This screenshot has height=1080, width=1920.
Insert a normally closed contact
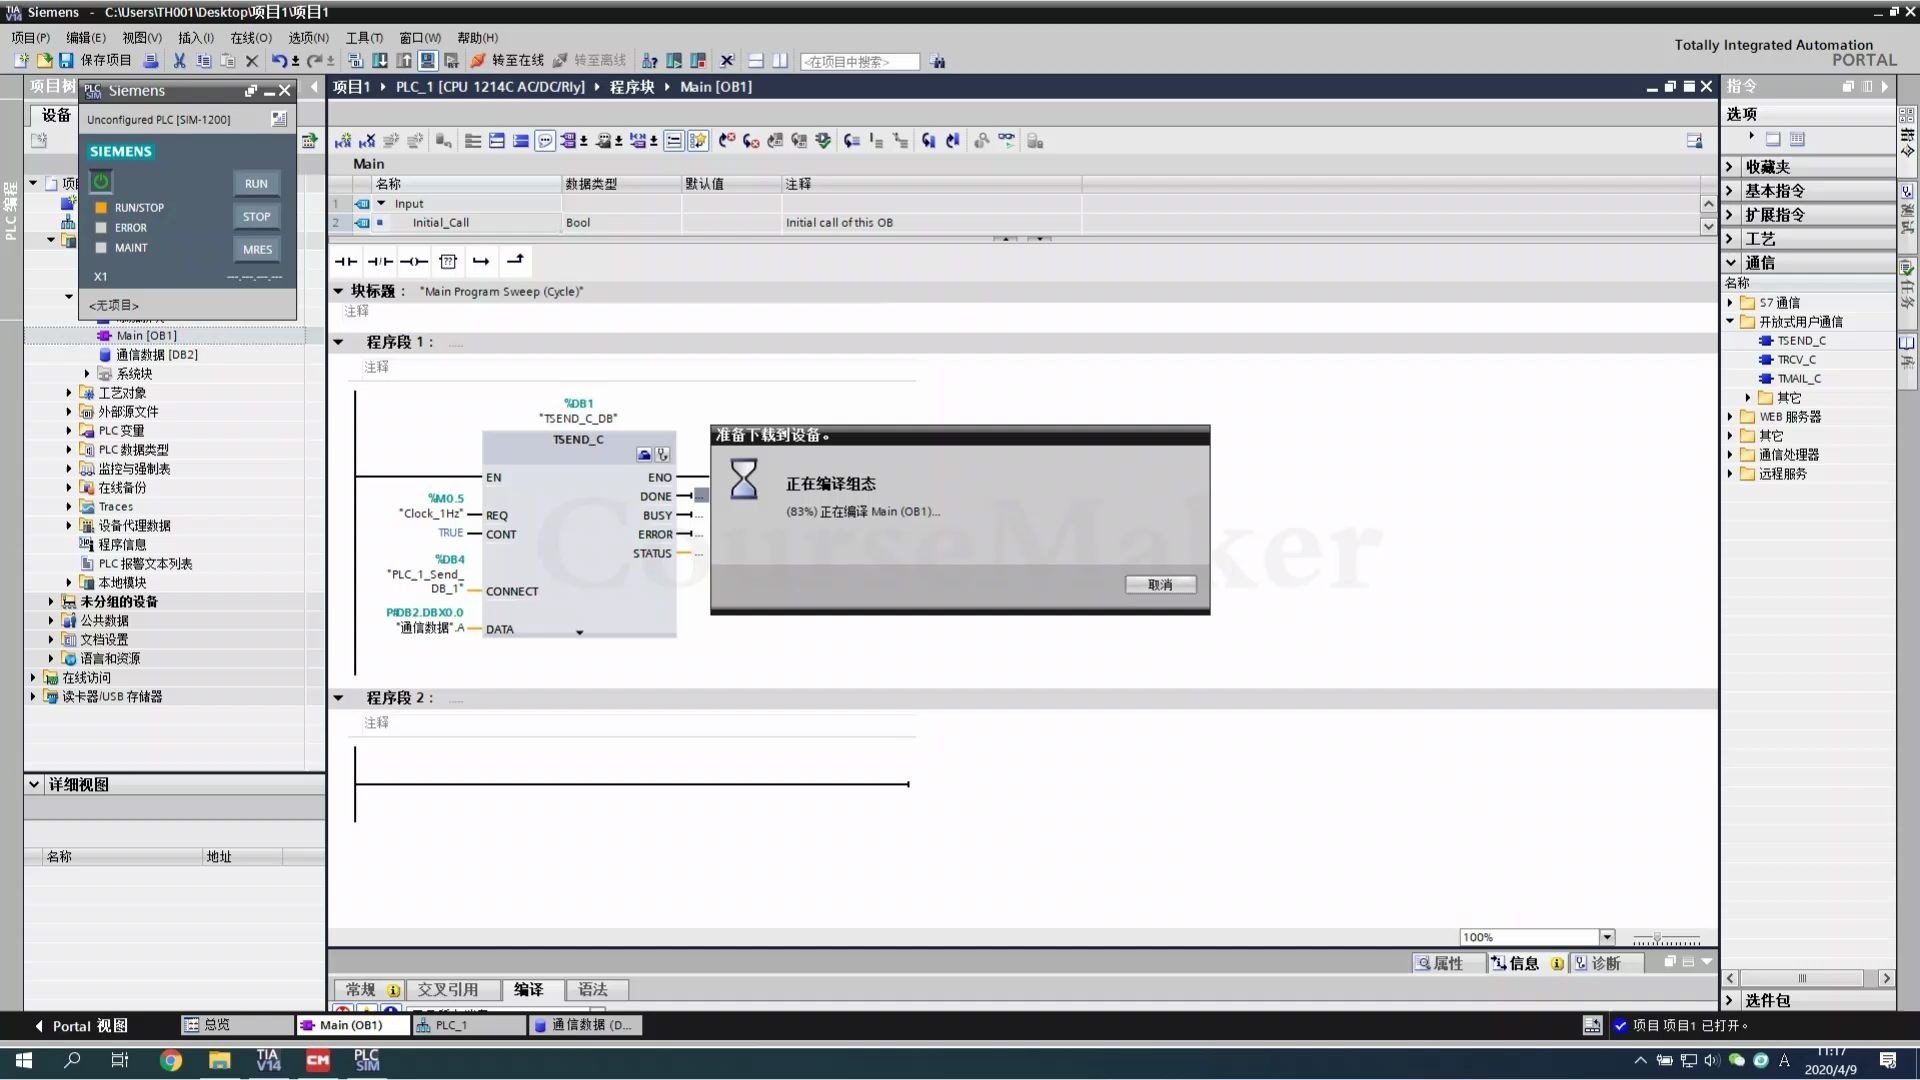point(380,261)
